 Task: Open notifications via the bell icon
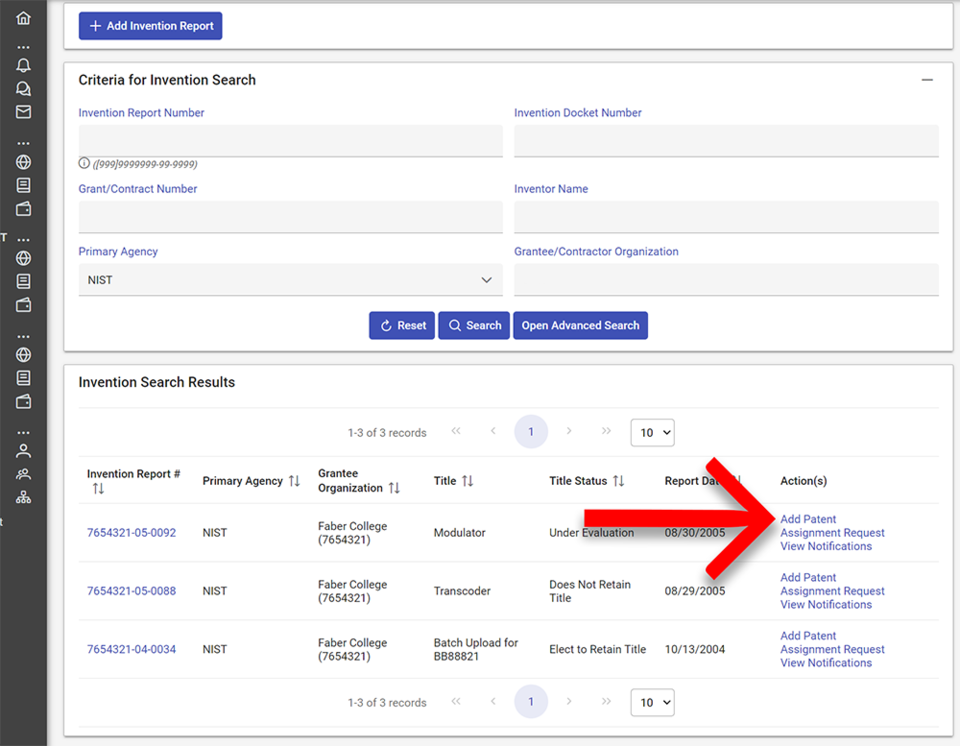[23, 65]
